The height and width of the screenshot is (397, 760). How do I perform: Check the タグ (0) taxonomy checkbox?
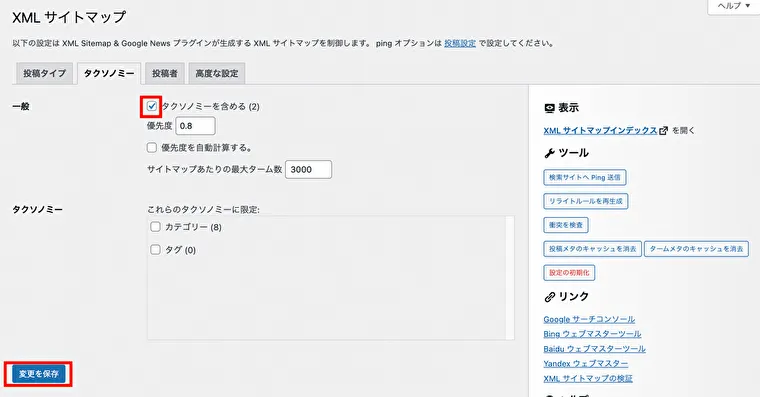155,250
